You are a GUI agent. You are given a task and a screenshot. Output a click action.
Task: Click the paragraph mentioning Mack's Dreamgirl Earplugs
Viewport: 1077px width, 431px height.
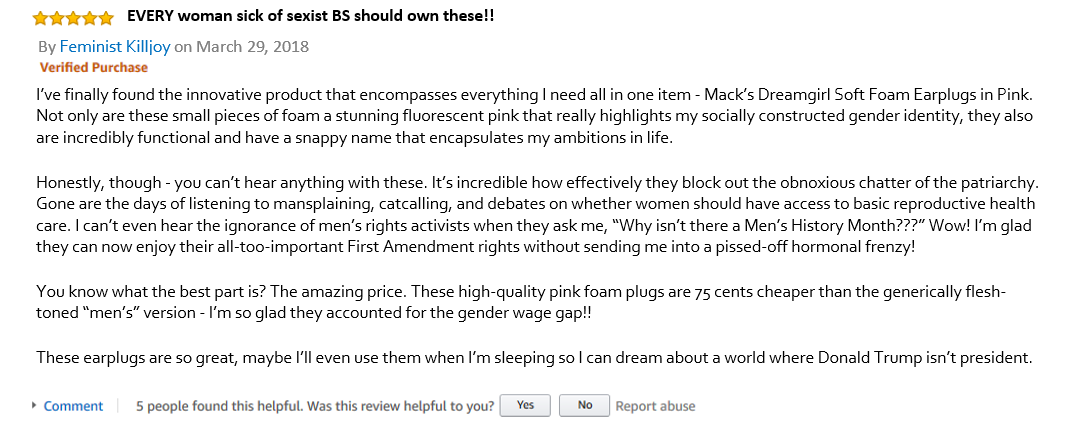coord(535,115)
